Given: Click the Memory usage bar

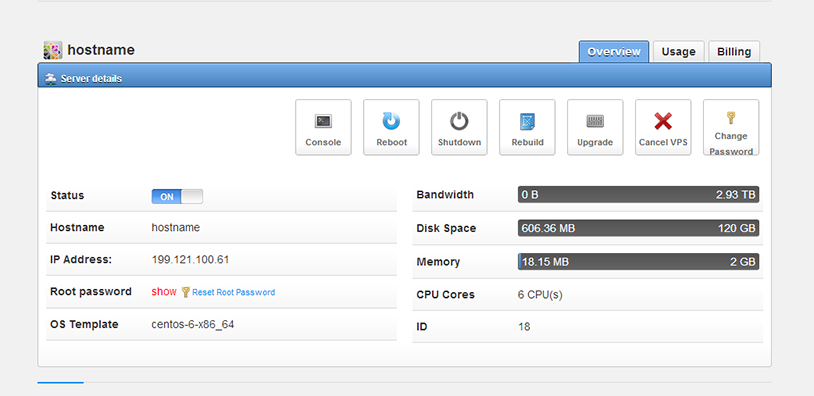Looking at the screenshot, I should 639,262.
